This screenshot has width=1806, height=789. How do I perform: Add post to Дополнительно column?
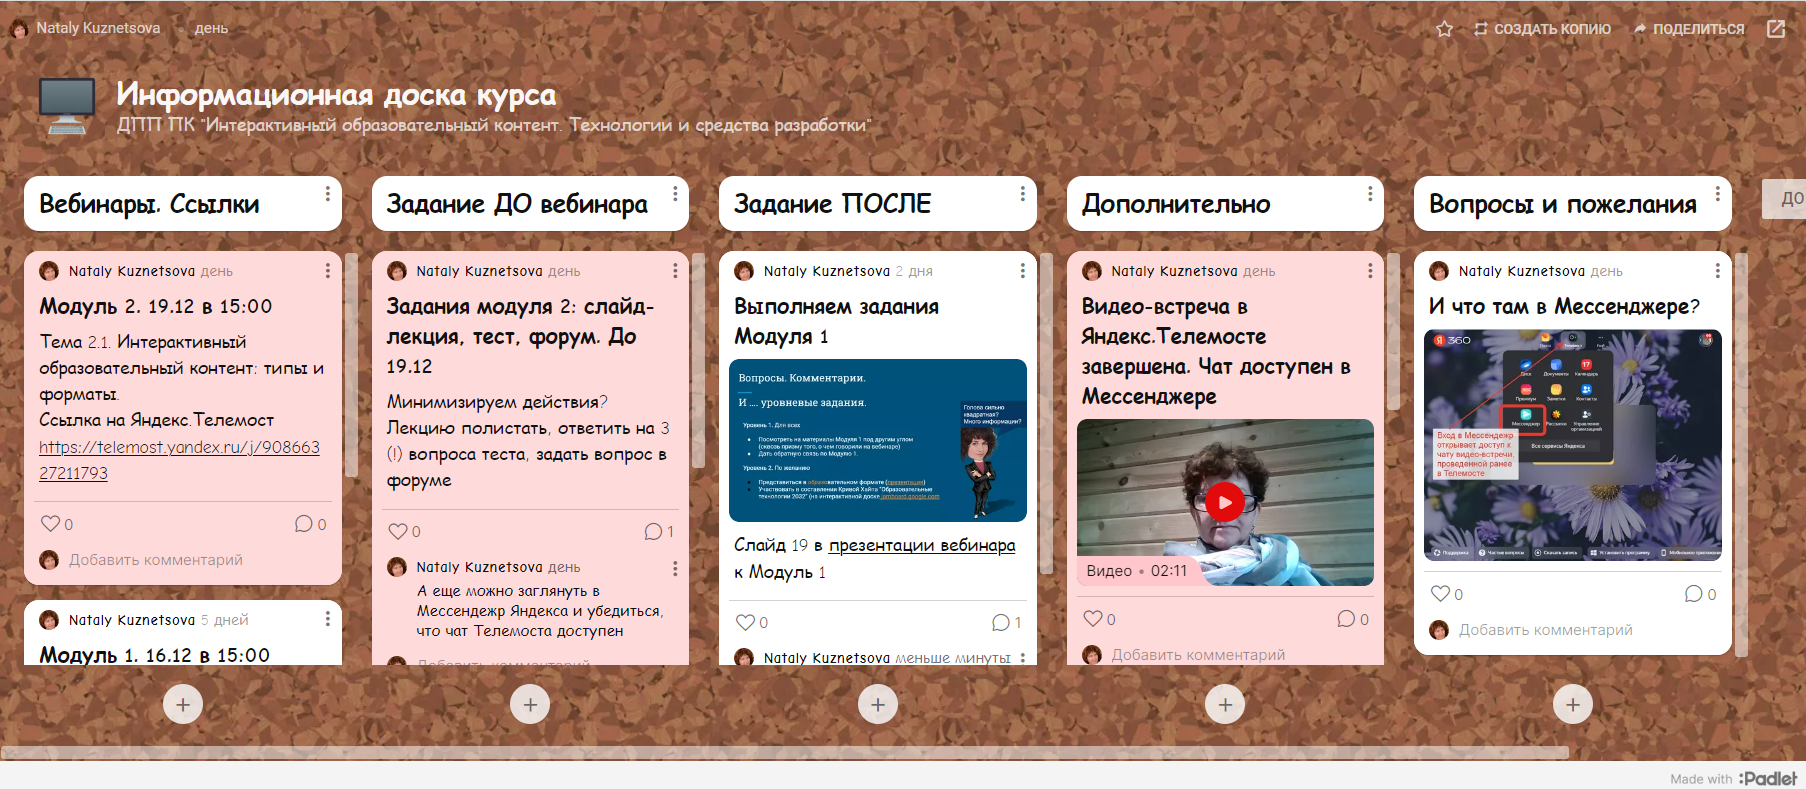1225,705
